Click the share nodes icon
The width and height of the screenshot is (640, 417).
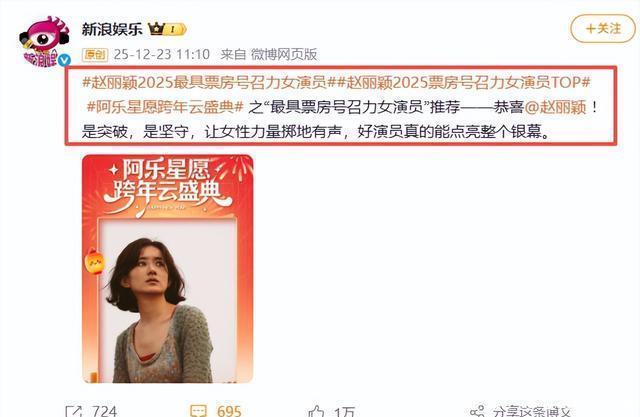477,411
